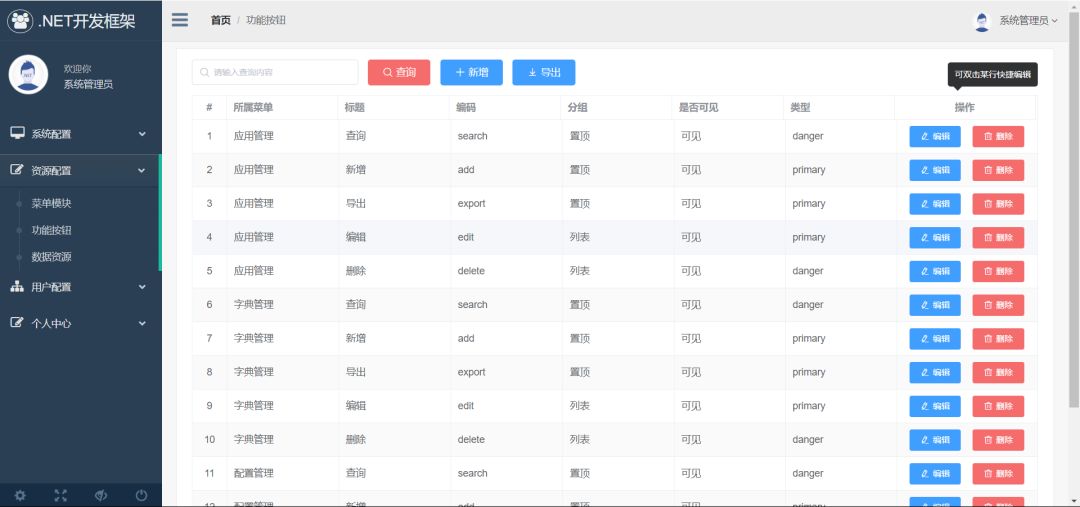Screen dimensions: 1080x507
Task: Edit row 9 字典管理 edit
Action: point(935,406)
